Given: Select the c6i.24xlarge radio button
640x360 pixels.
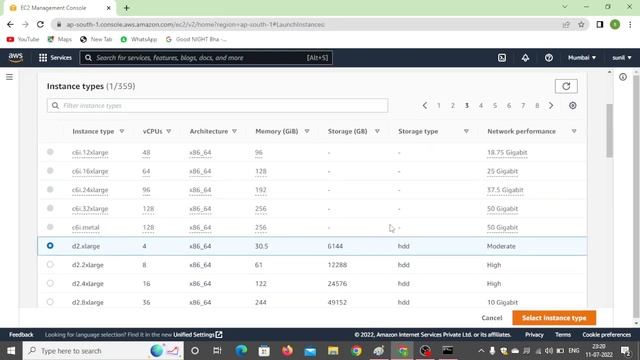Looking at the screenshot, I should tap(50, 189).
